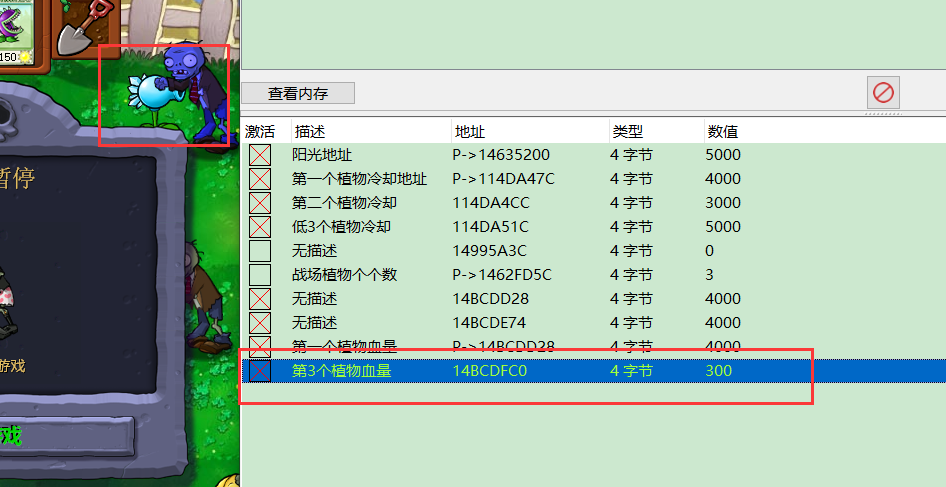Image resolution: width=946 pixels, height=487 pixels.
Task: Click the 4 字节 type of 14BCDE74 row
Action: [x=631, y=323]
